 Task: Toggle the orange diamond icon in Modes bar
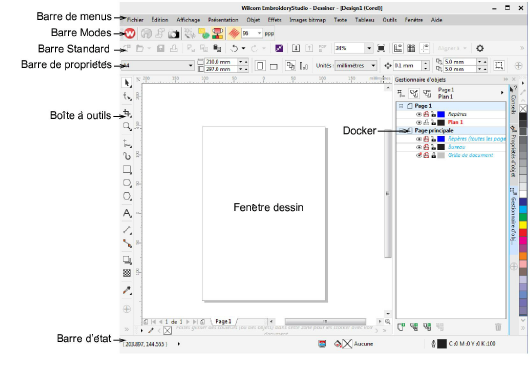click(234, 33)
